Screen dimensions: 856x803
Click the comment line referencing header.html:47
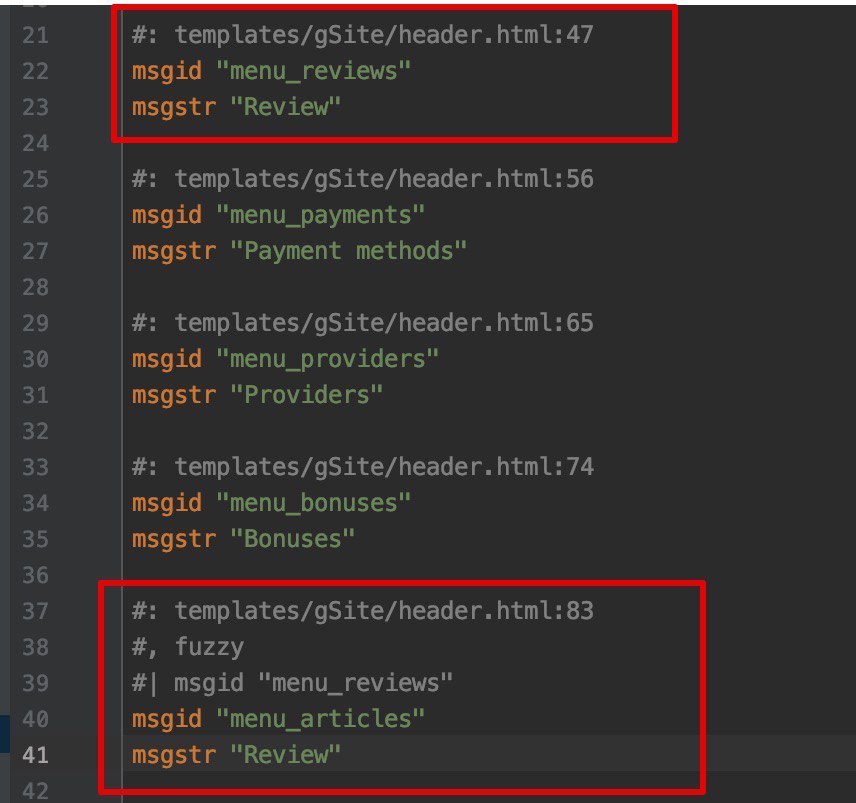pos(362,35)
